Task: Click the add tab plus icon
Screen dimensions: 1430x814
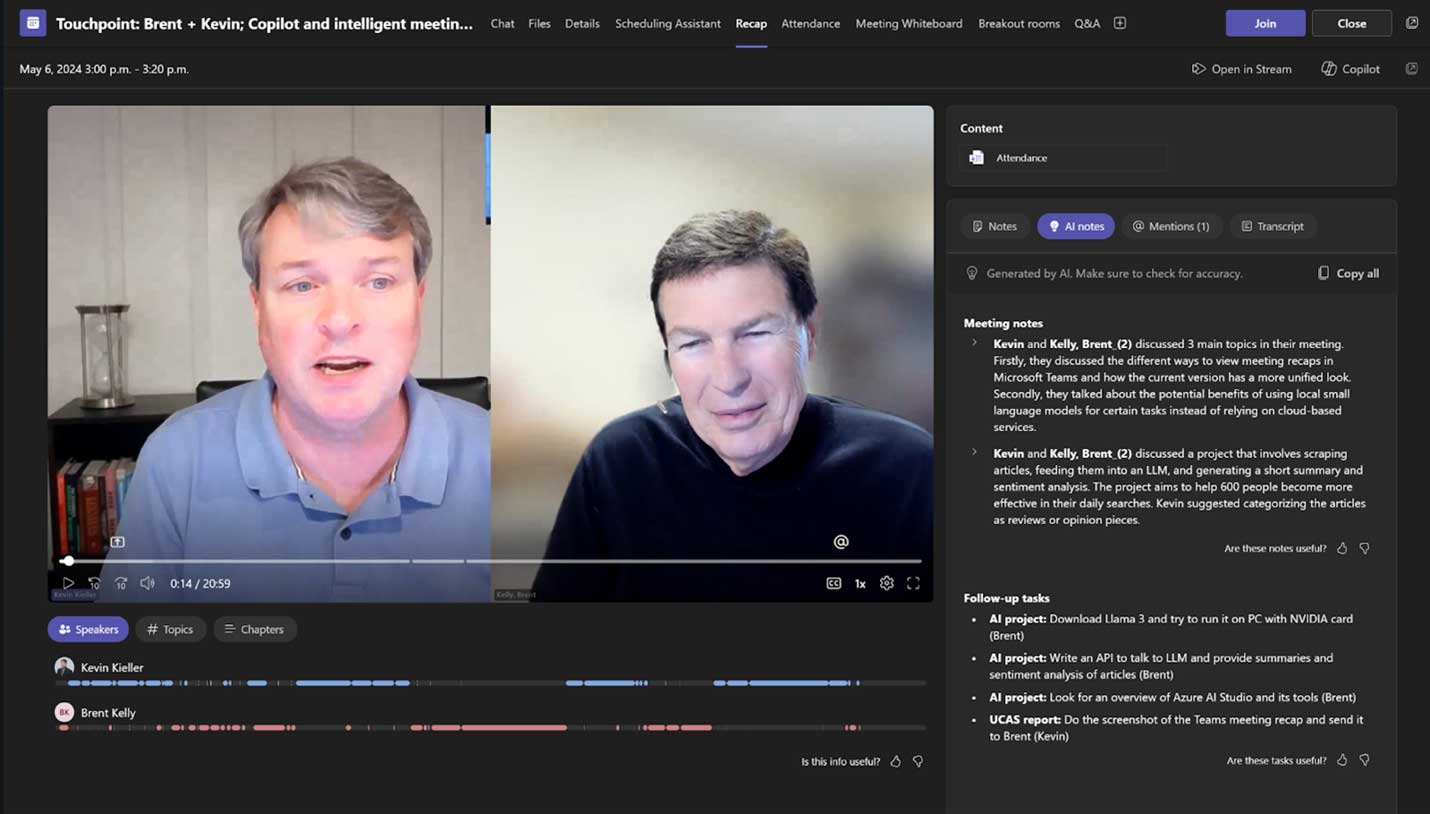Action: coord(1120,23)
